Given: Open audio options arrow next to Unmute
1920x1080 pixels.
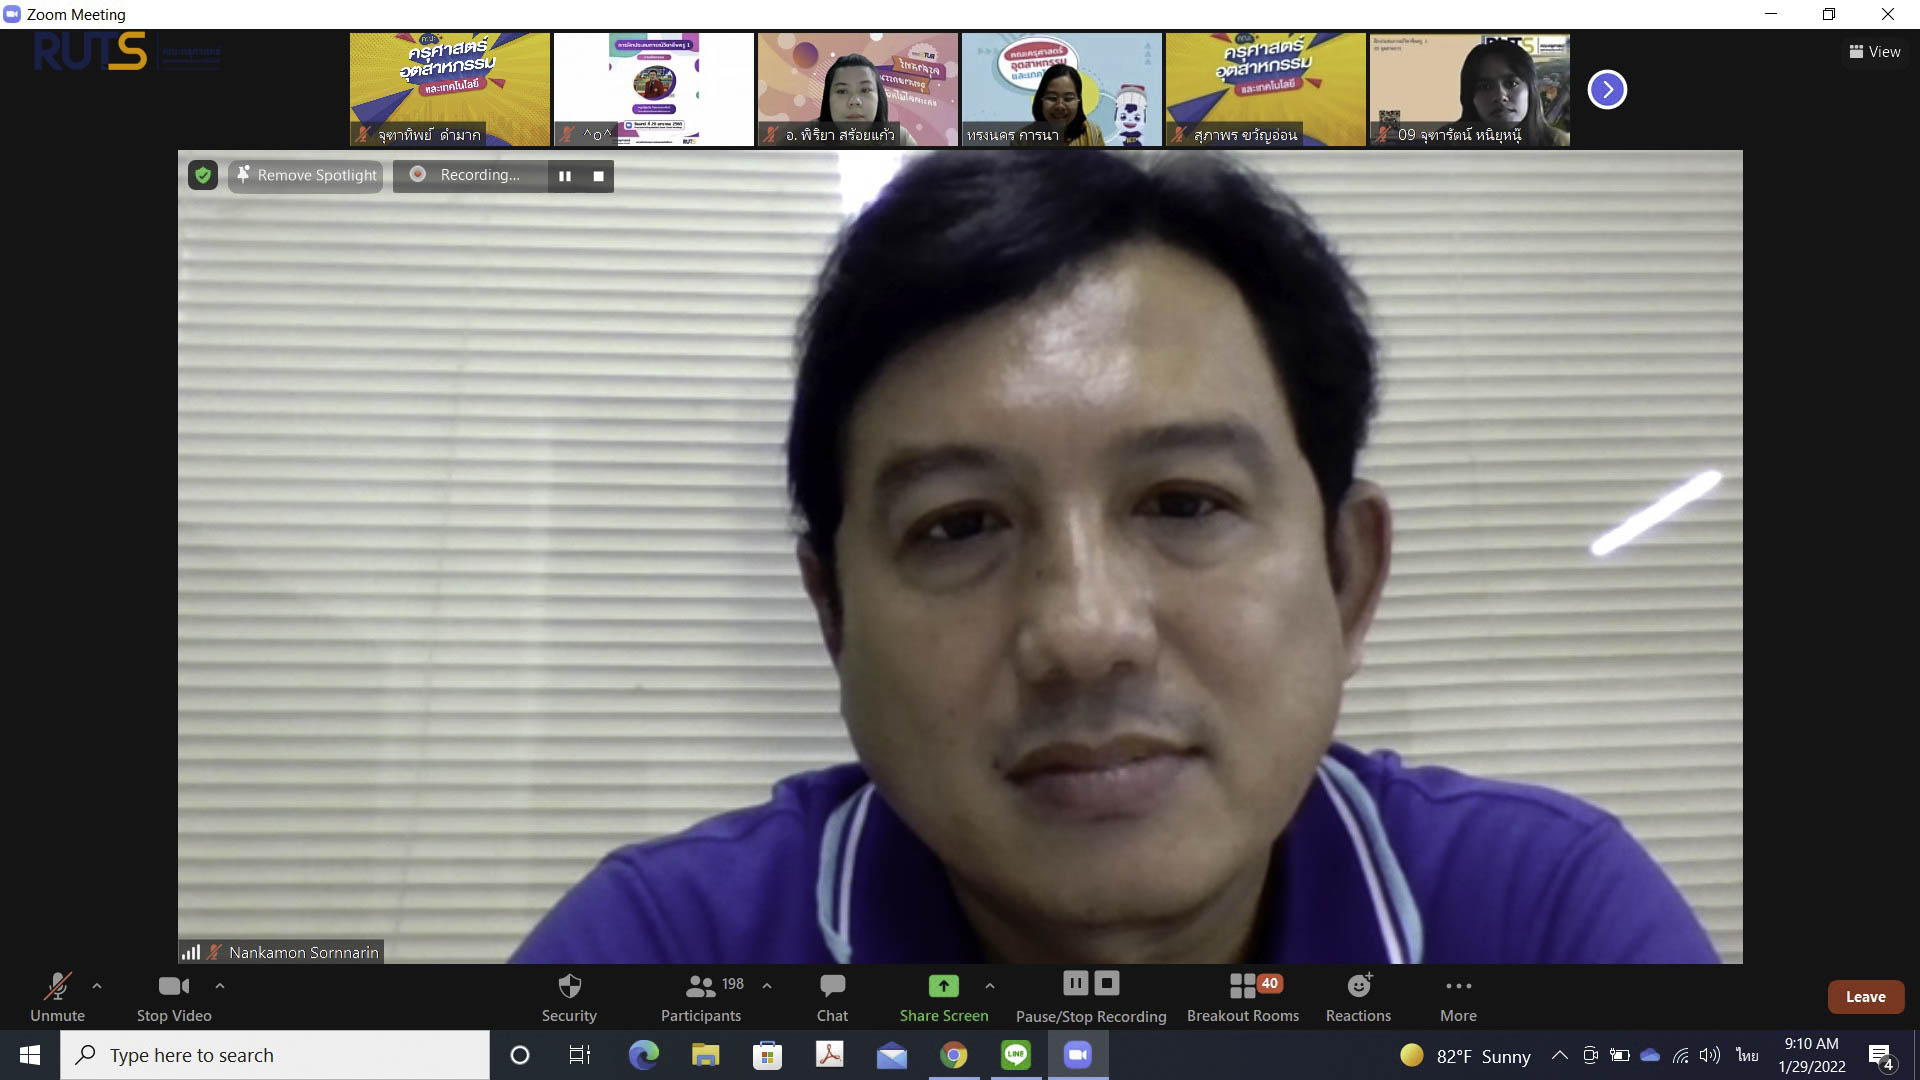Looking at the screenshot, I should pyautogui.click(x=97, y=986).
